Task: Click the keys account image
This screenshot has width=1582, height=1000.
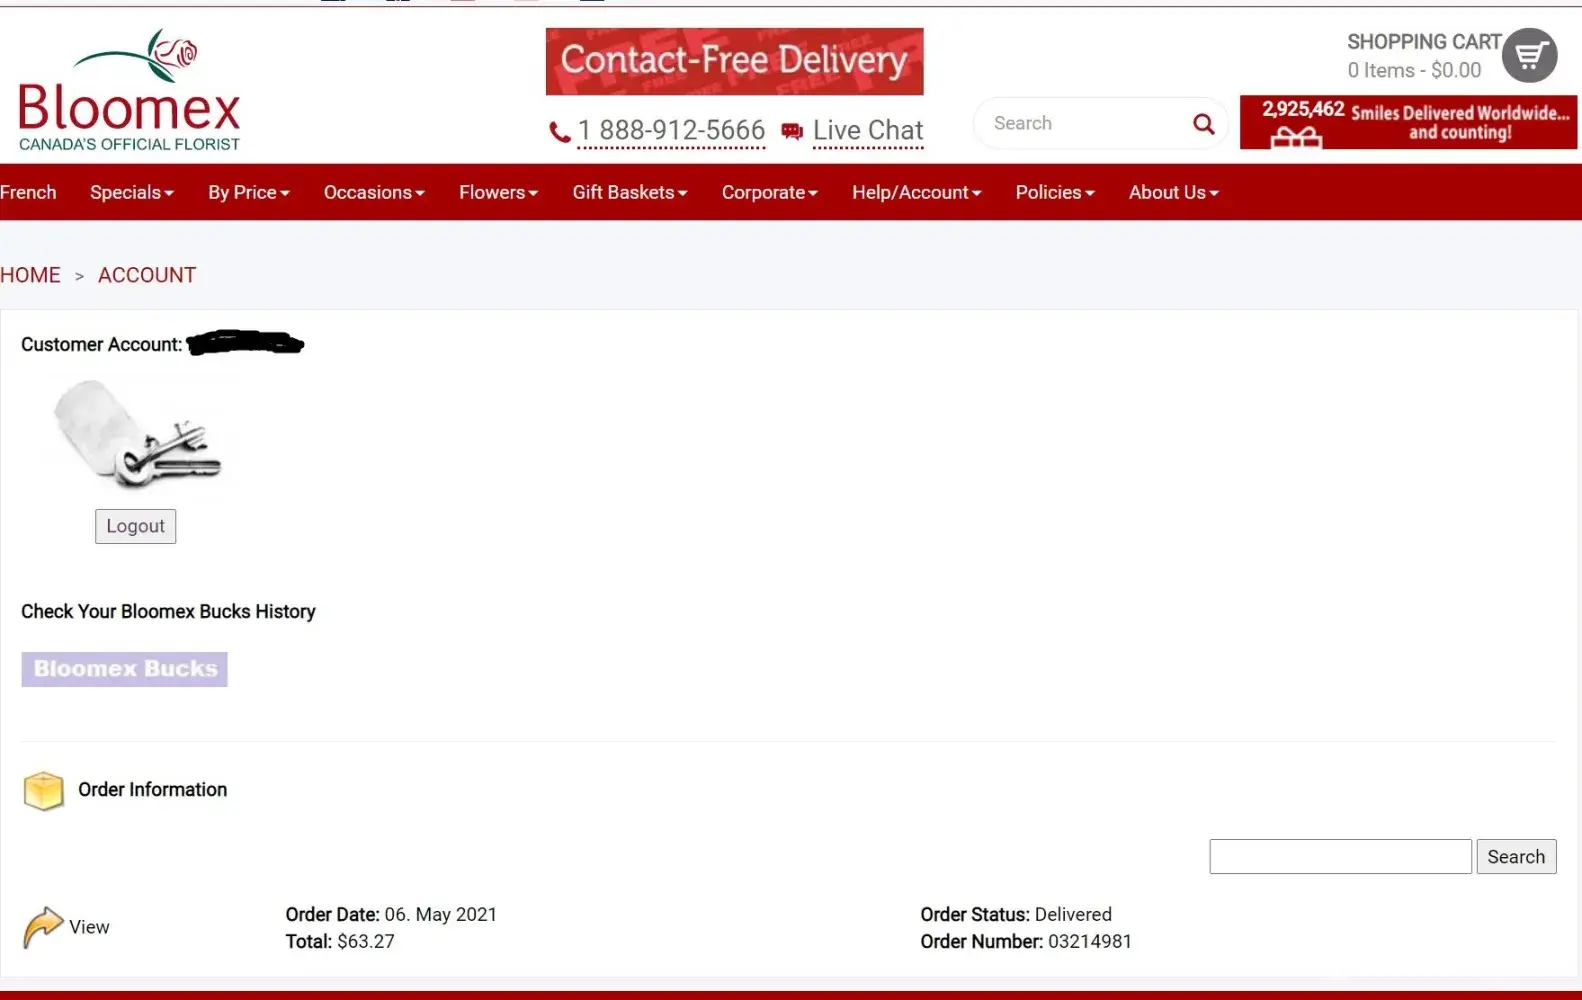Action: tap(136, 435)
